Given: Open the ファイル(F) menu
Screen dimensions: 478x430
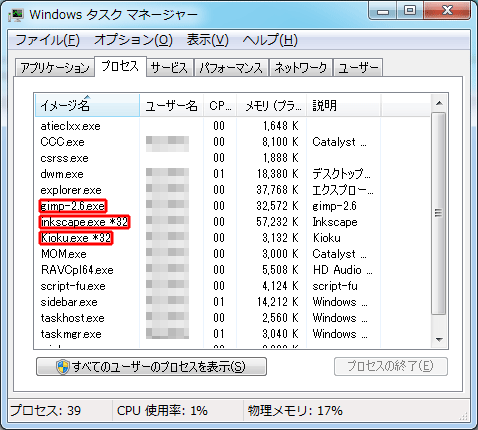Looking at the screenshot, I should pyautogui.click(x=48, y=40).
